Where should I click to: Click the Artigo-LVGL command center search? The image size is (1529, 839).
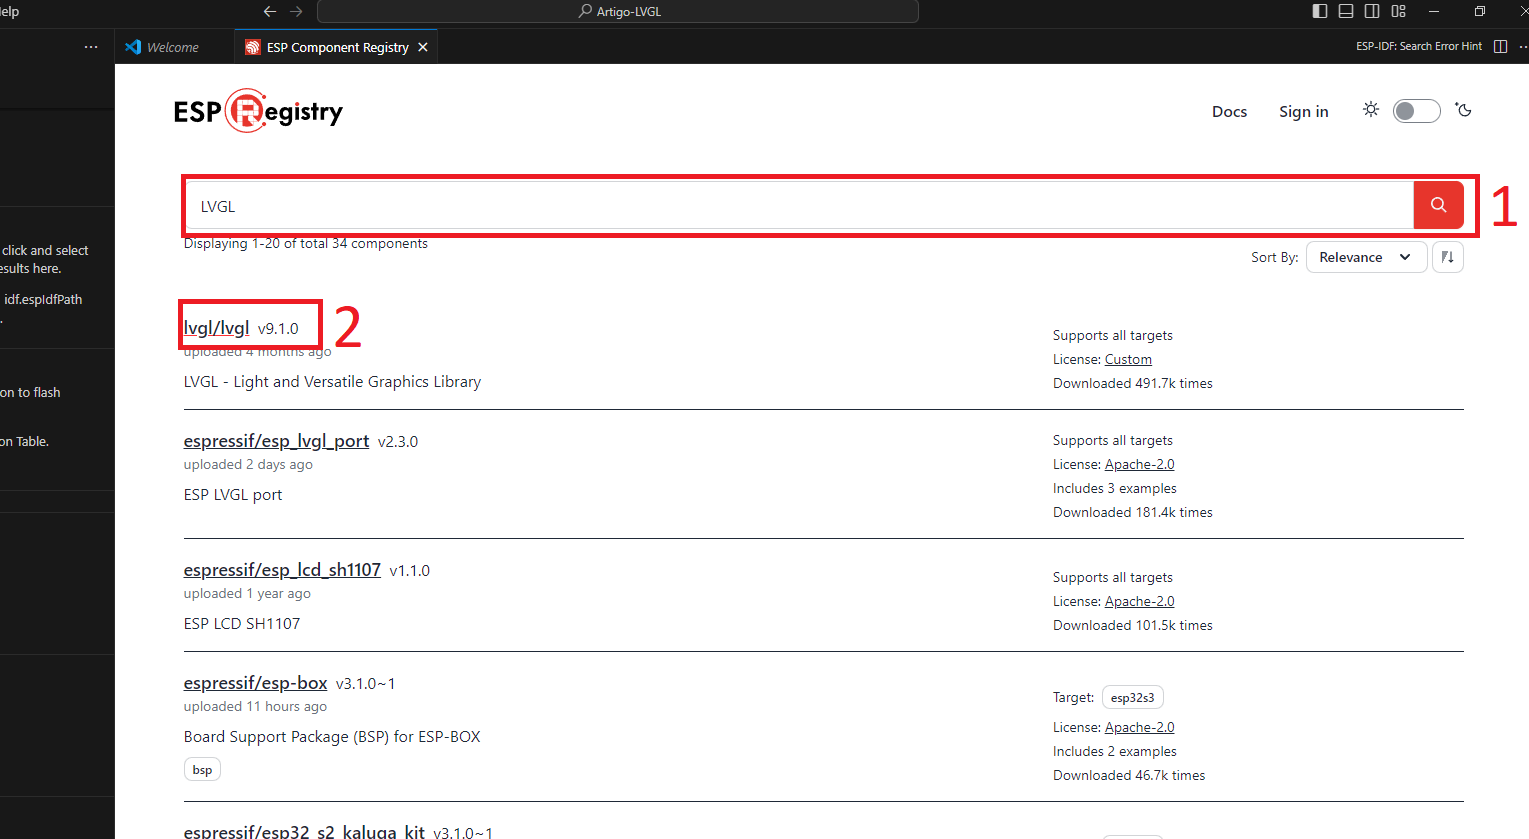coord(618,11)
